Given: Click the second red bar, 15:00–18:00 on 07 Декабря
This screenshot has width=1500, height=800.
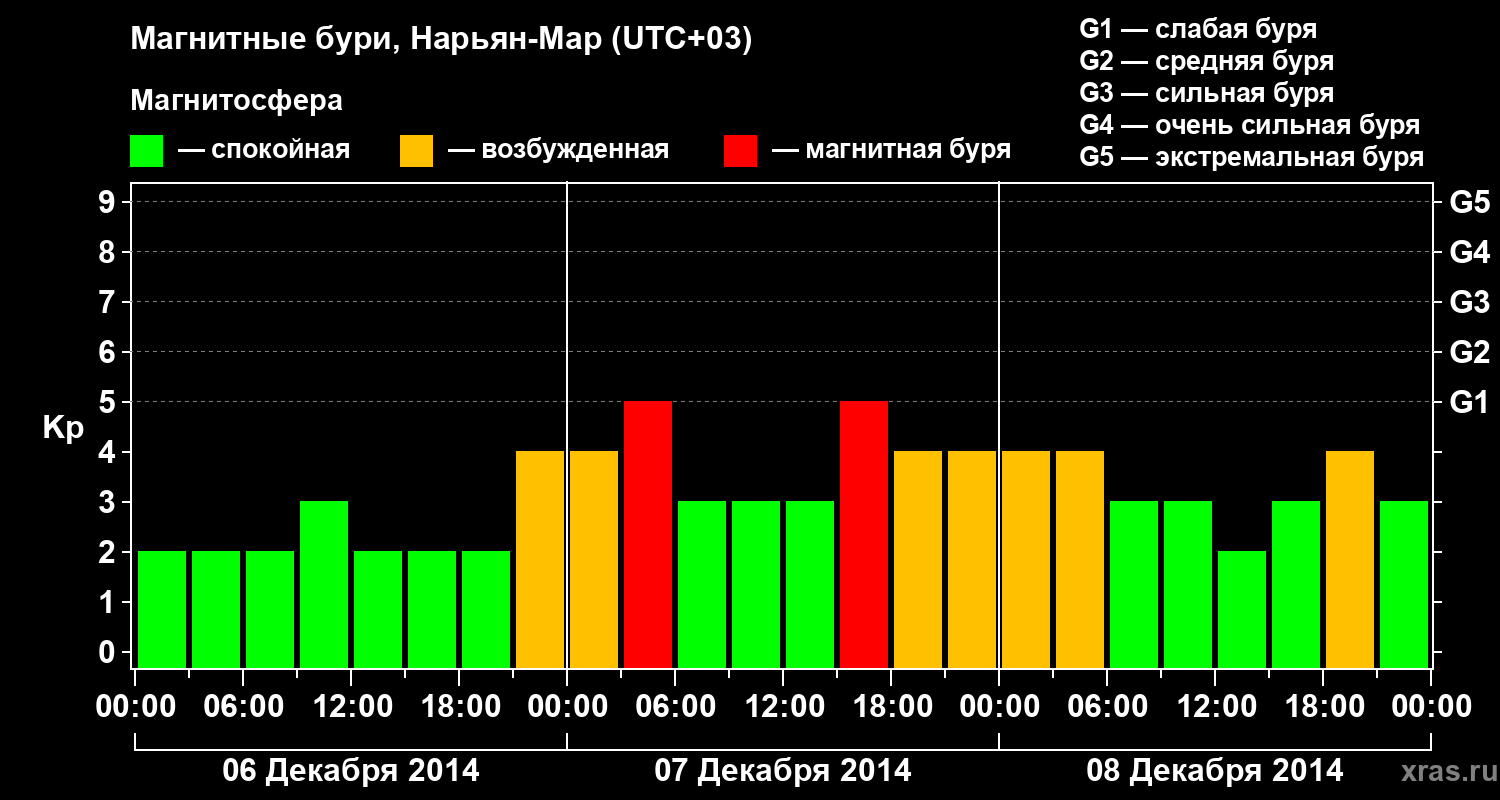Looking at the screenshot, I should click(x=864, y=534).
